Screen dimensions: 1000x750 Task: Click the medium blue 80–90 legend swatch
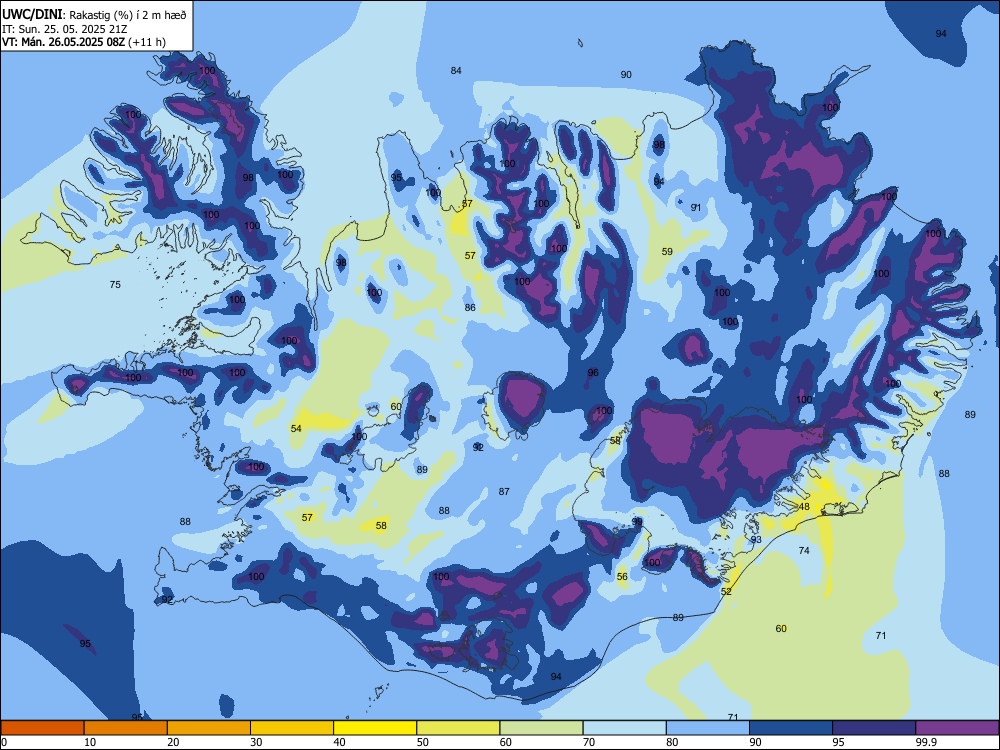tap(708, 728)
